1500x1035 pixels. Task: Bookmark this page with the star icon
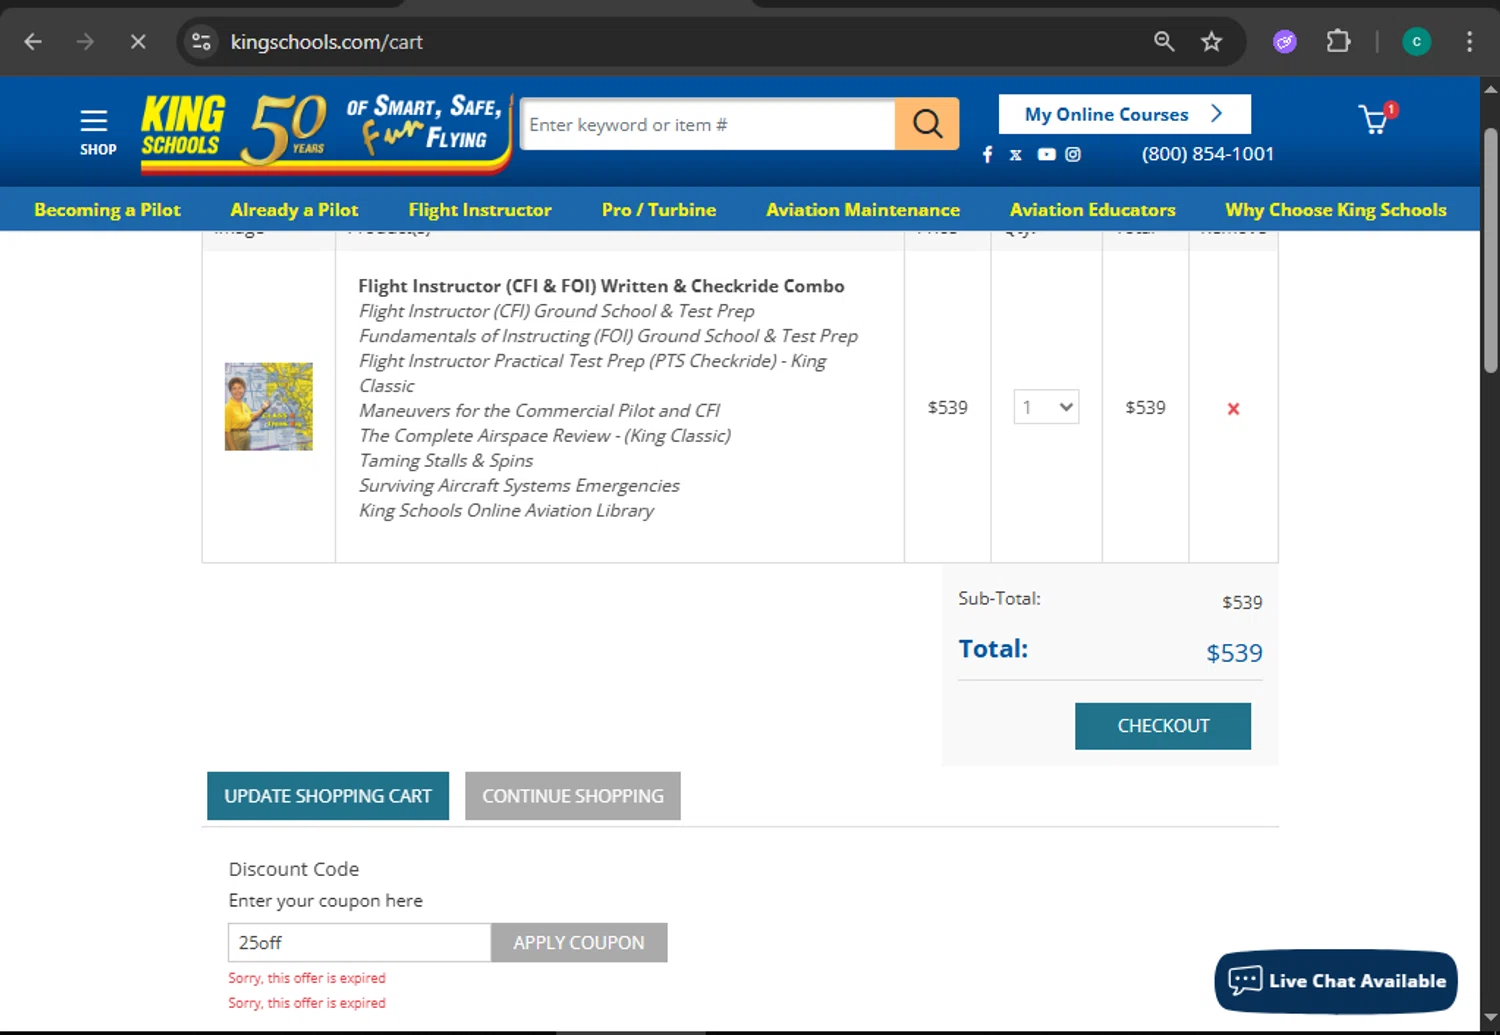1212,42
